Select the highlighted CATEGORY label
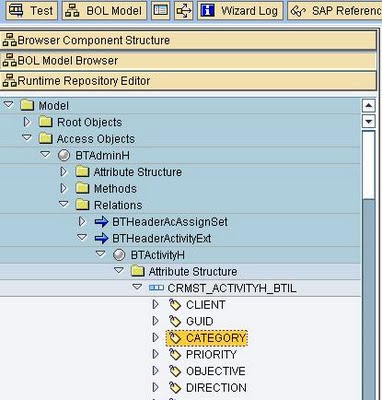The width and height of the screenshot is (382, 400). [216, 338]
